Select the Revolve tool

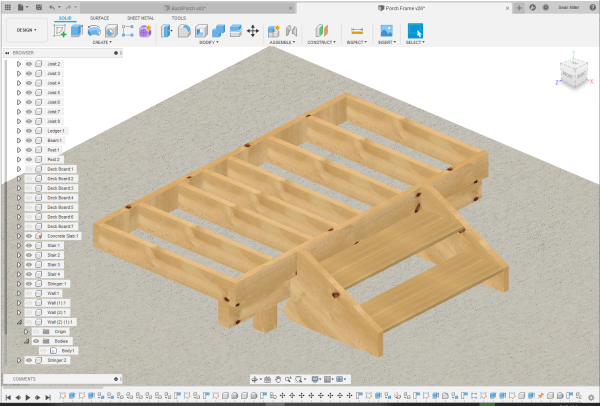(x=94, y=31)
